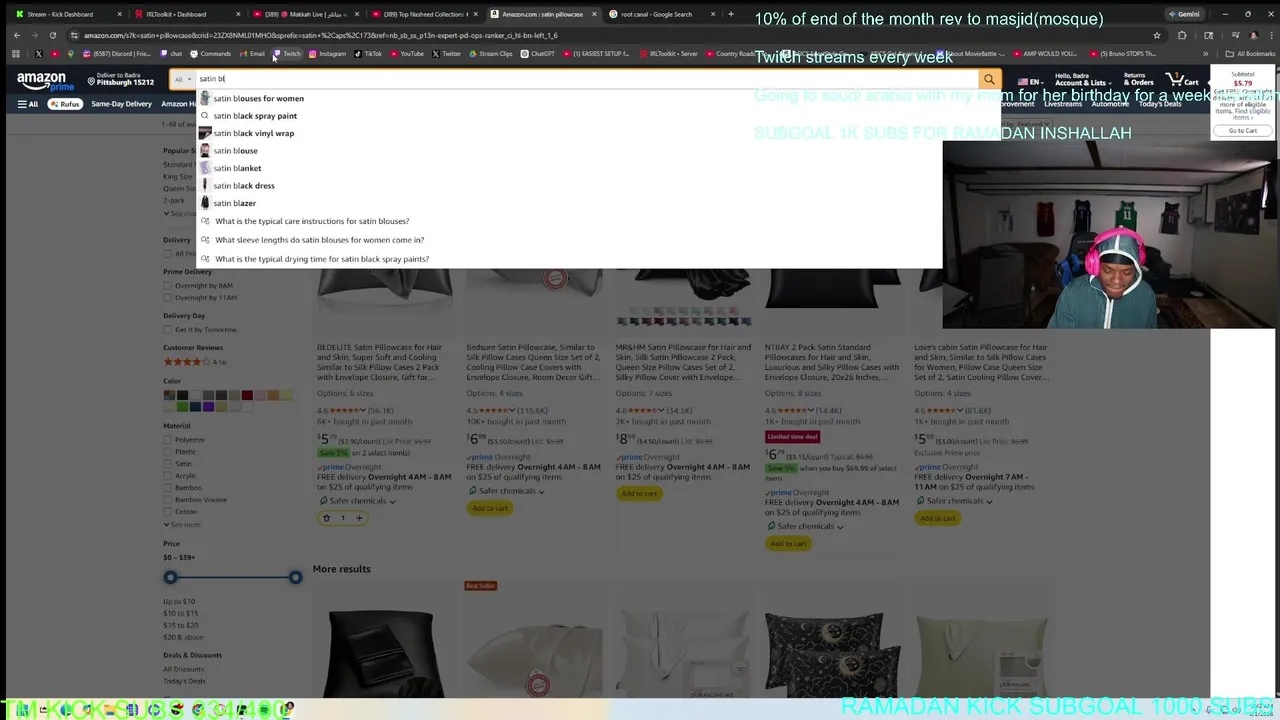
Task: Check the Satin material checkbox
Action: (x=168, y=464)
